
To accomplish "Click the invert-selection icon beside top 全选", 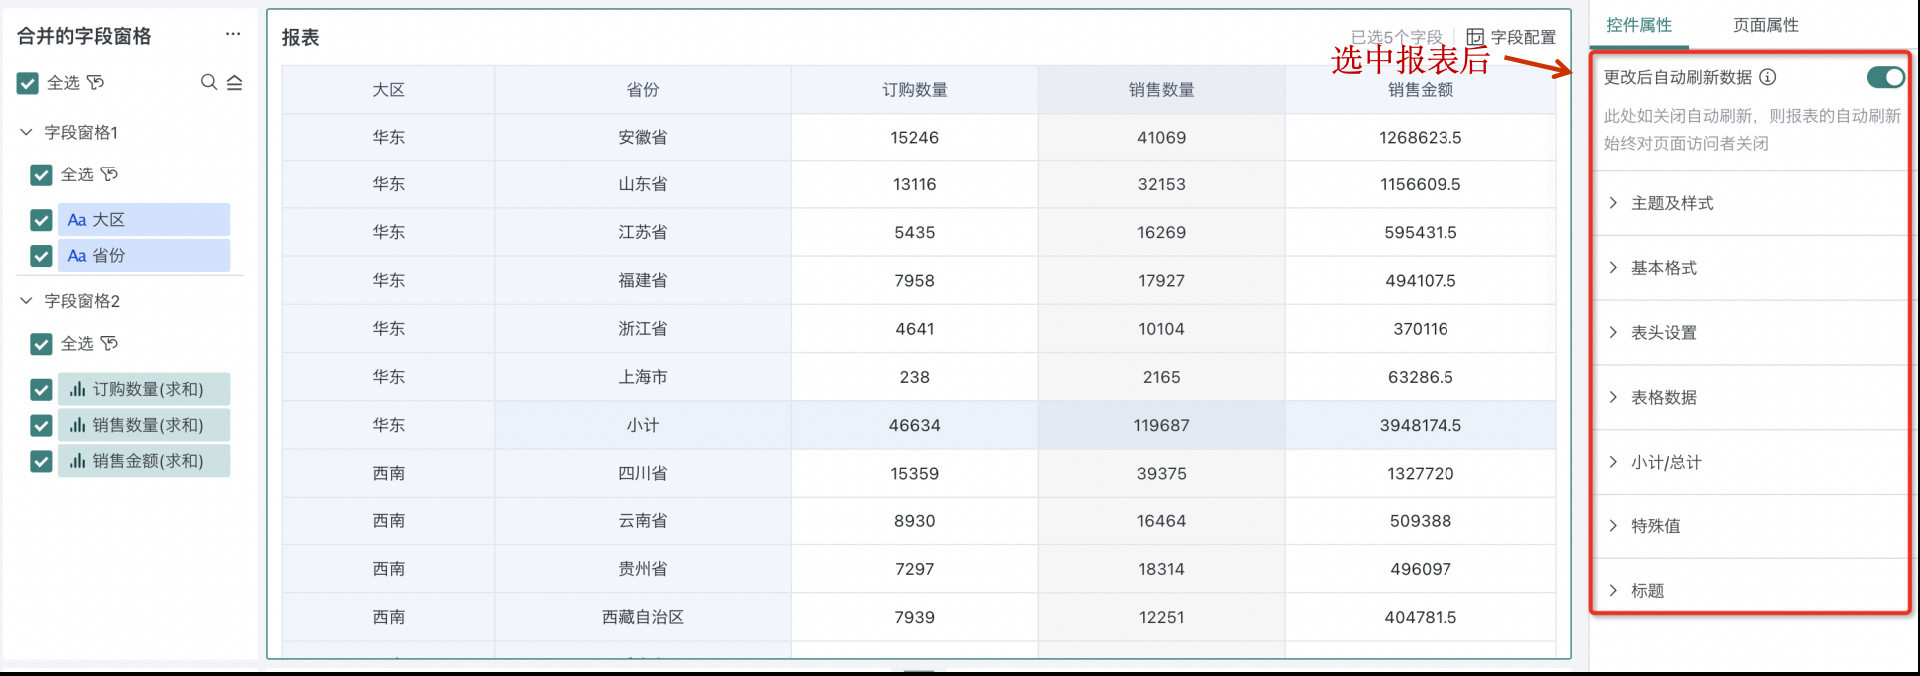I will (96, 82).
